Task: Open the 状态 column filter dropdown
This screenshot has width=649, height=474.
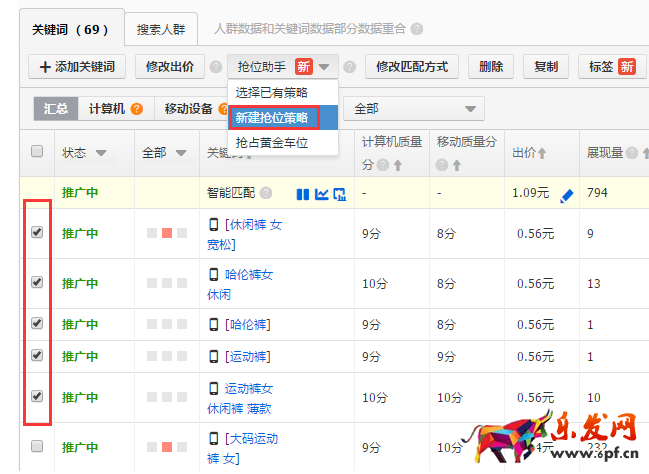Action: 101,153
